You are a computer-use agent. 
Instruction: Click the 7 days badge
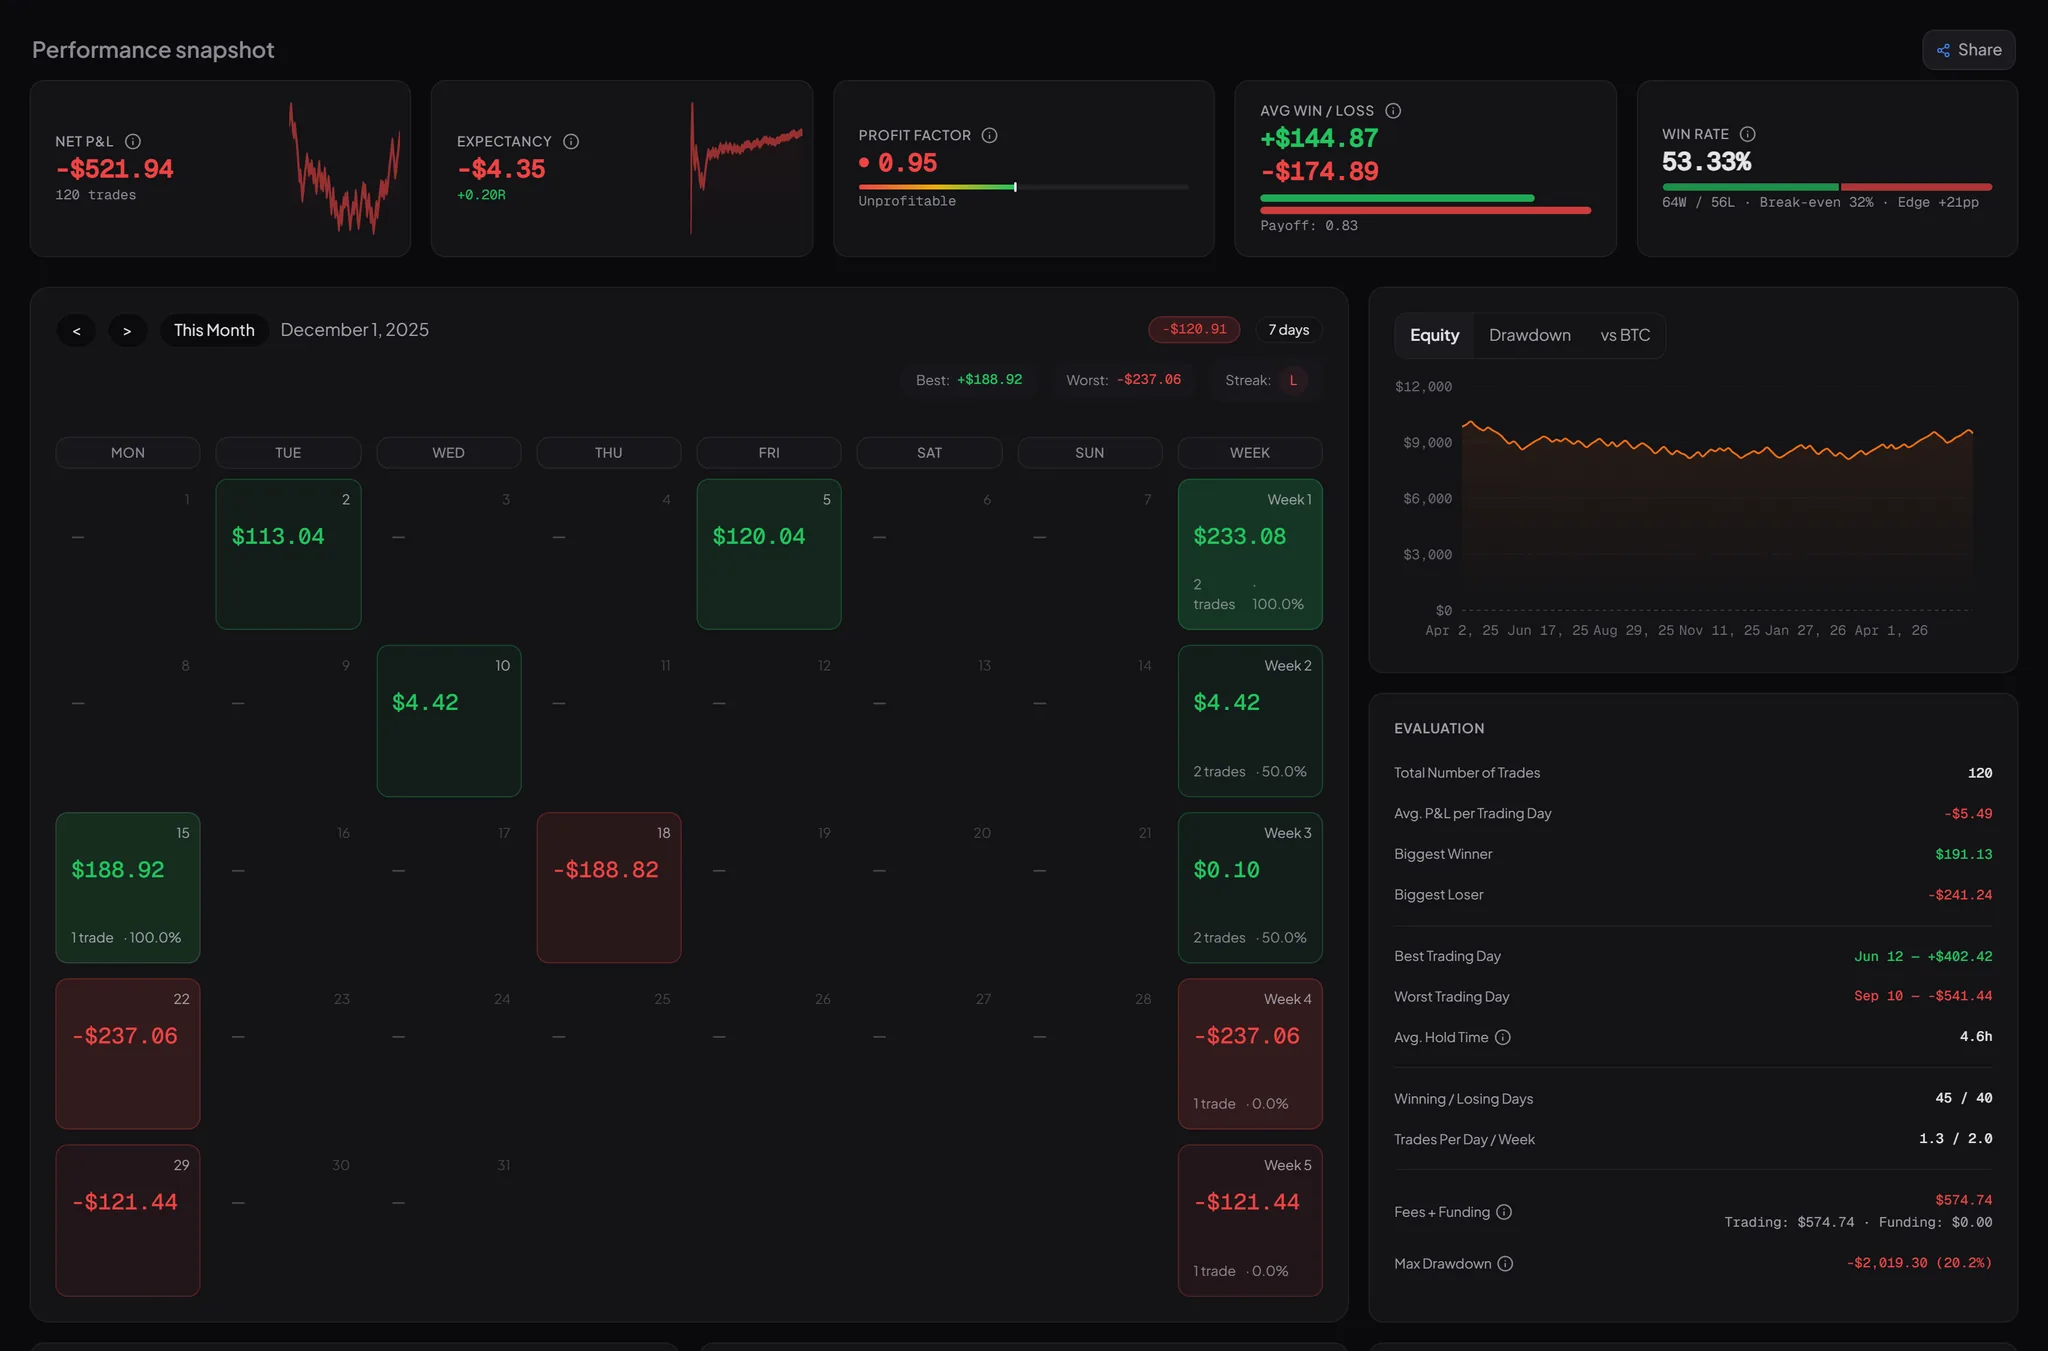pos(1289,330)
